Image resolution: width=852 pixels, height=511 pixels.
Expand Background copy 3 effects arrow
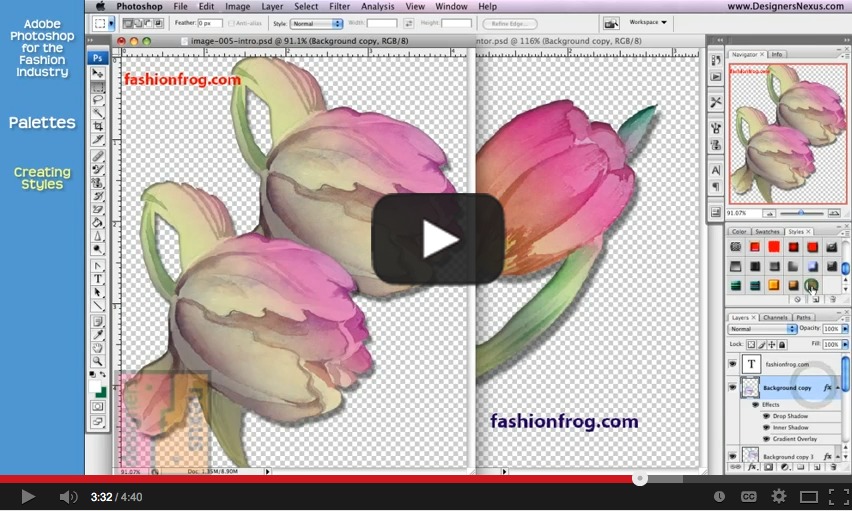838,457
